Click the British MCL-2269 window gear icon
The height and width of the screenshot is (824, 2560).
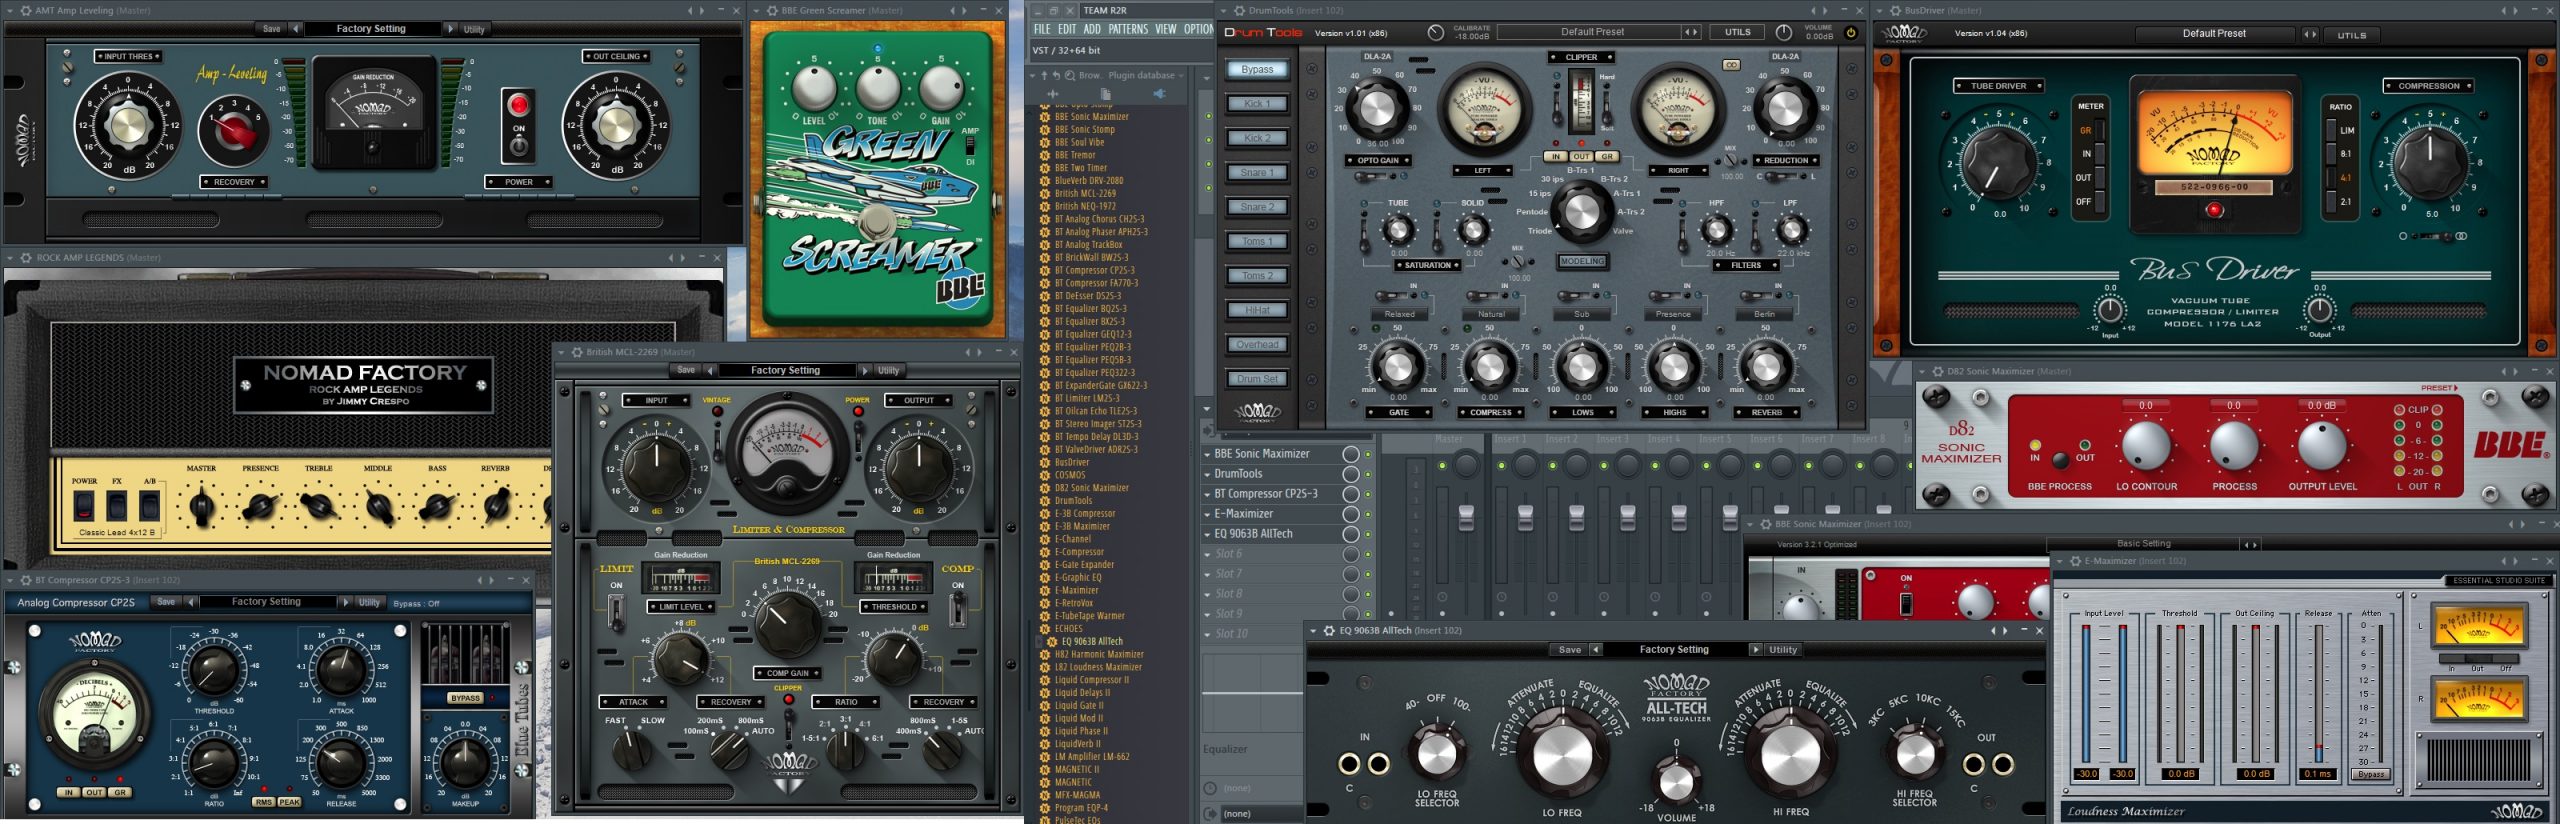tap(576, 352)
